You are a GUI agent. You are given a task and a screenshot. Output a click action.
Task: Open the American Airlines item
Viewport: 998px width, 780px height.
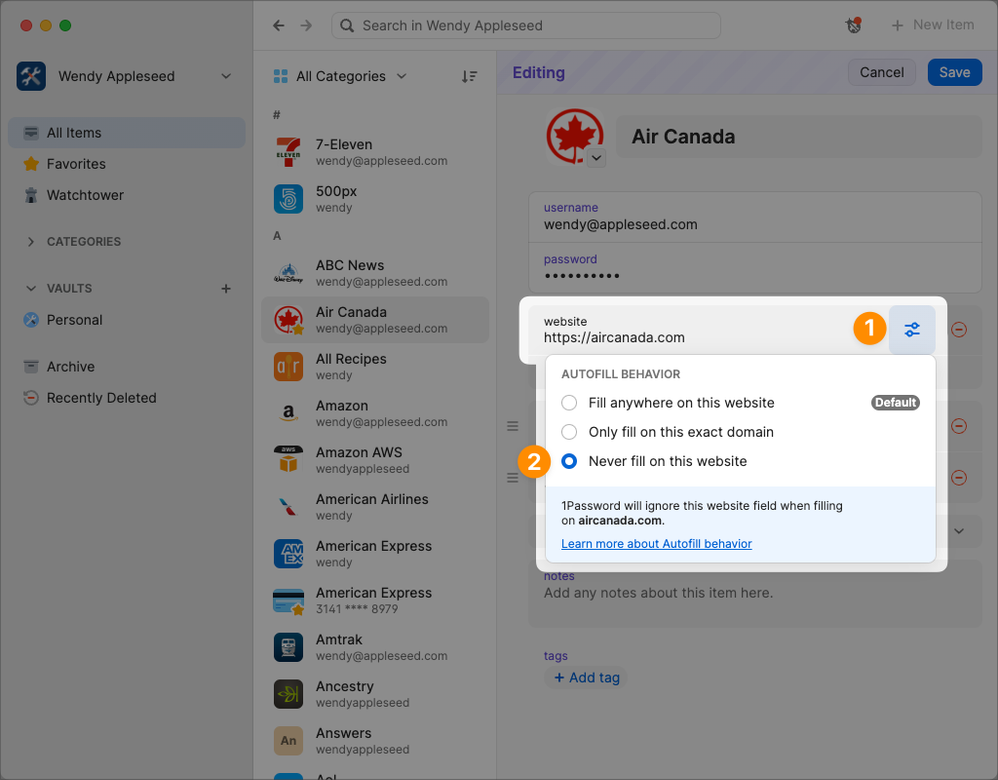pyautogui.click(x=375, y=507)
